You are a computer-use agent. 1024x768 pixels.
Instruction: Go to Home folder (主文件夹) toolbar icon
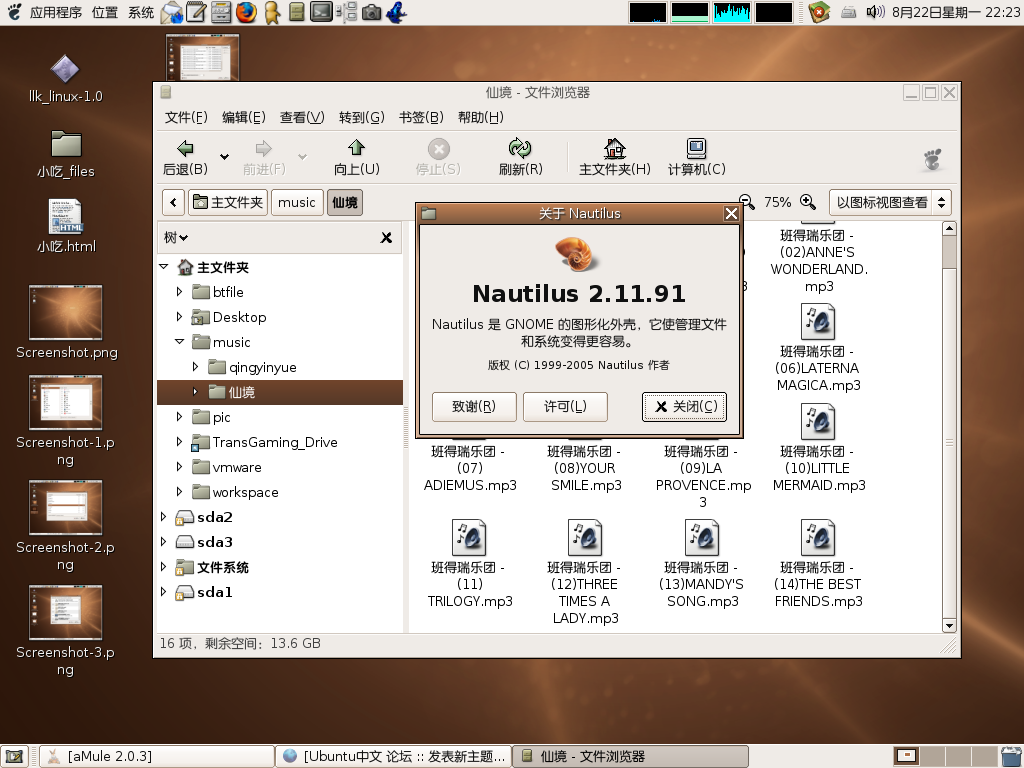(615, 148)
